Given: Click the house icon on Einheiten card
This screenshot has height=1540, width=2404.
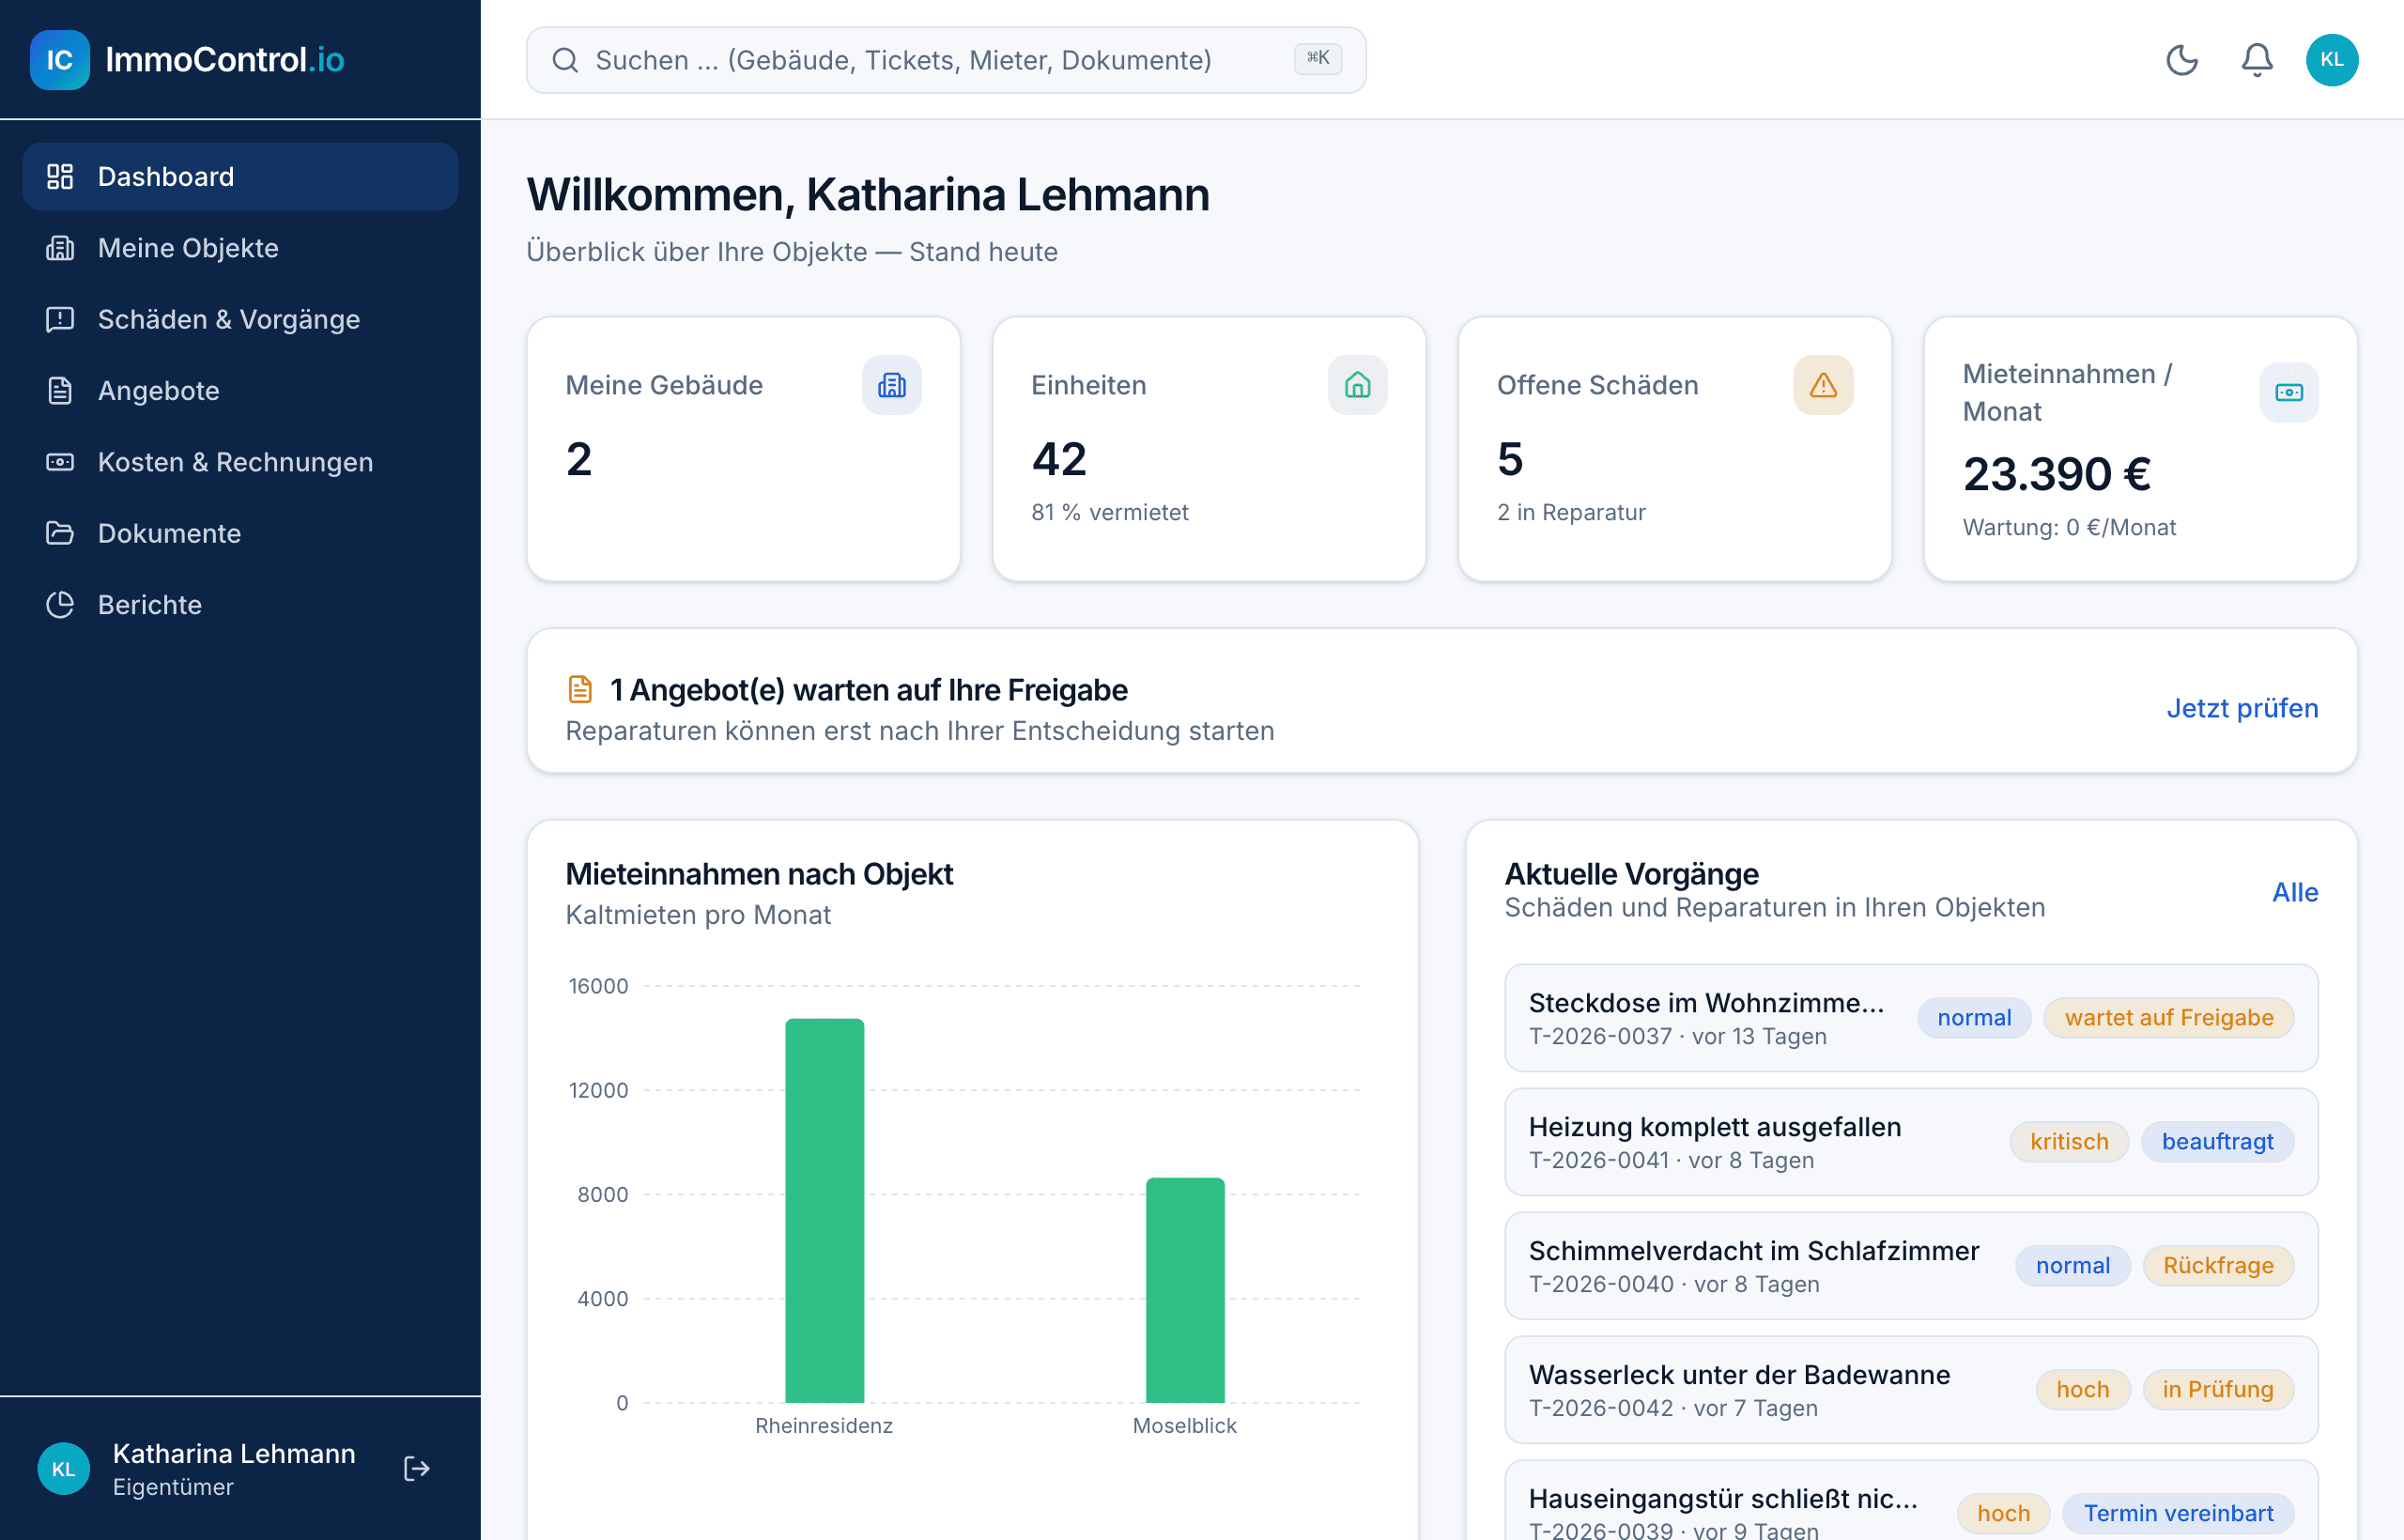Looking at the screenshot, I should (x=1357, y=385).
